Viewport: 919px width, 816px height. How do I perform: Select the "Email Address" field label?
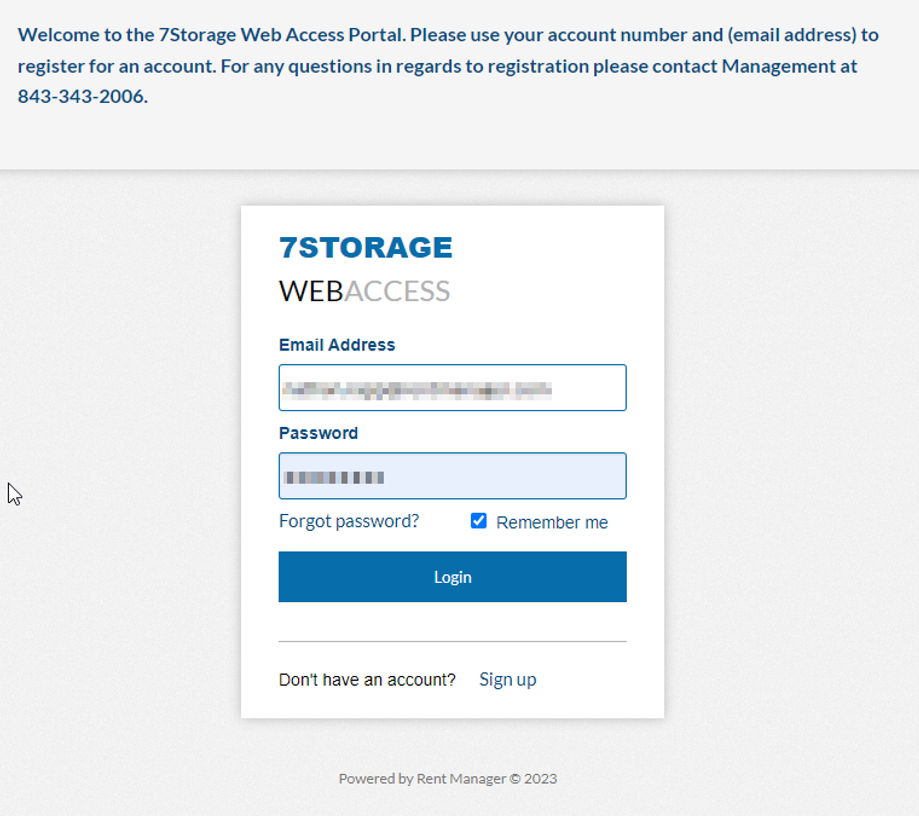pos(337,345)
